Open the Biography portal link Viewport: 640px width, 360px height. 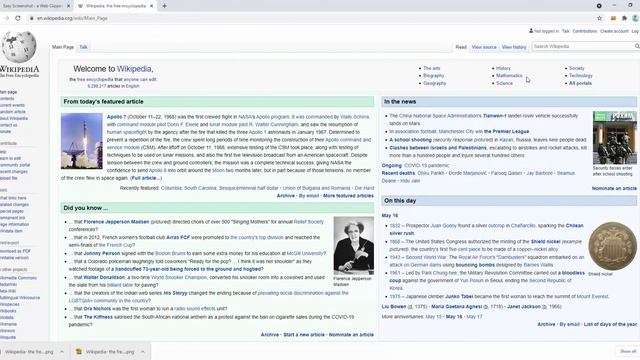[433, 76]
